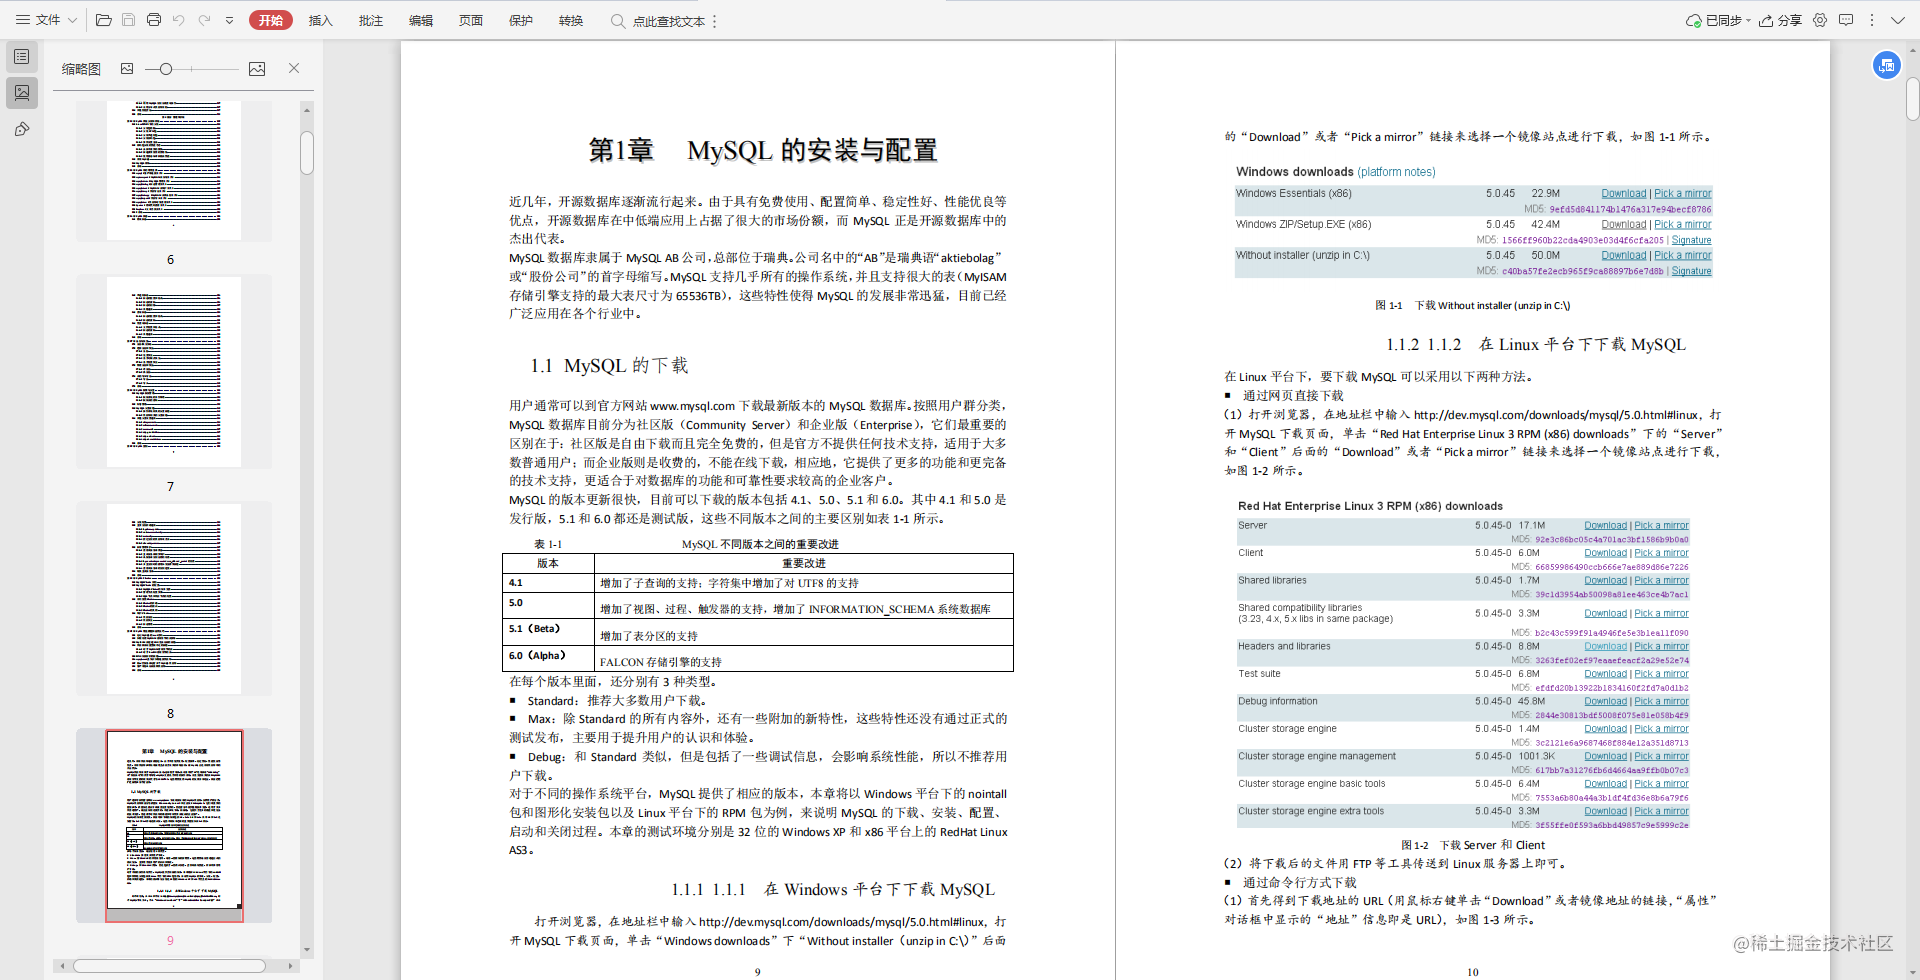Click the print icon
Viewport: 1920px width, 980px height.
(154, 20)
